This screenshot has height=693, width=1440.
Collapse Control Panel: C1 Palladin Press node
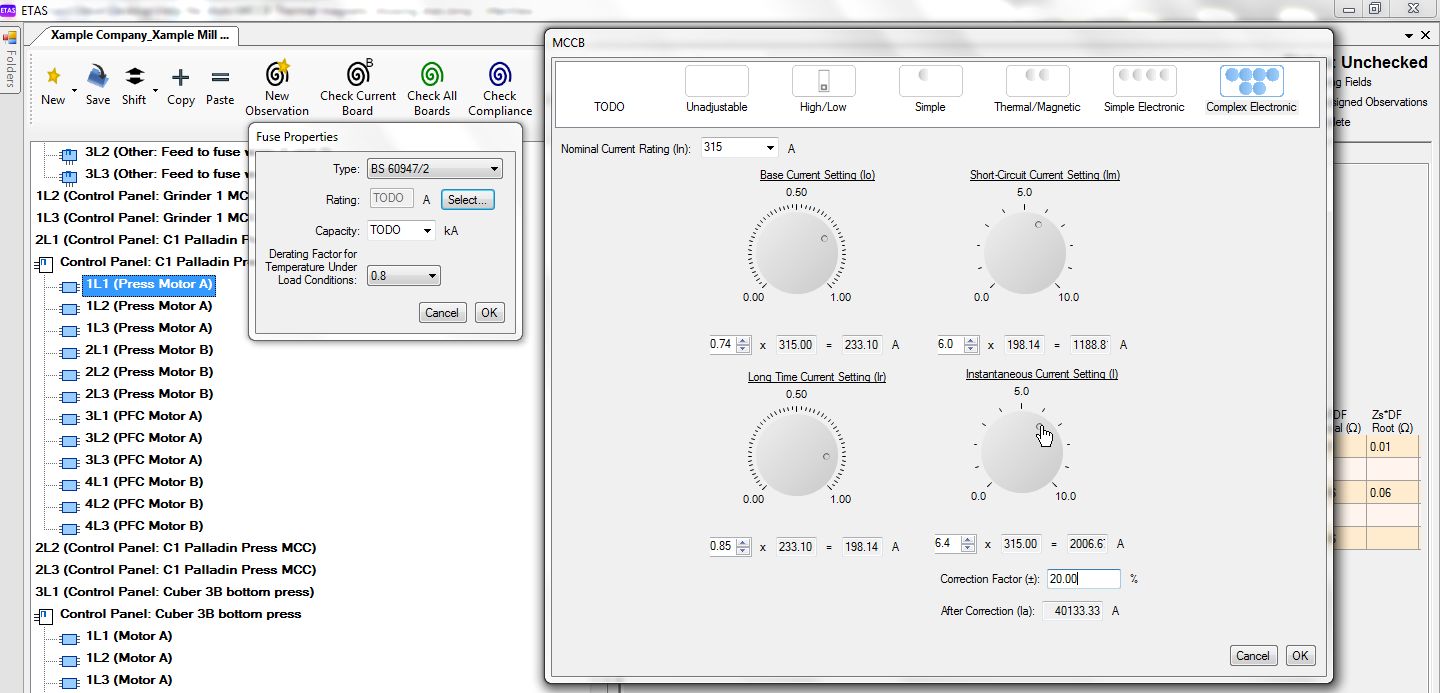tap(45, 264)
